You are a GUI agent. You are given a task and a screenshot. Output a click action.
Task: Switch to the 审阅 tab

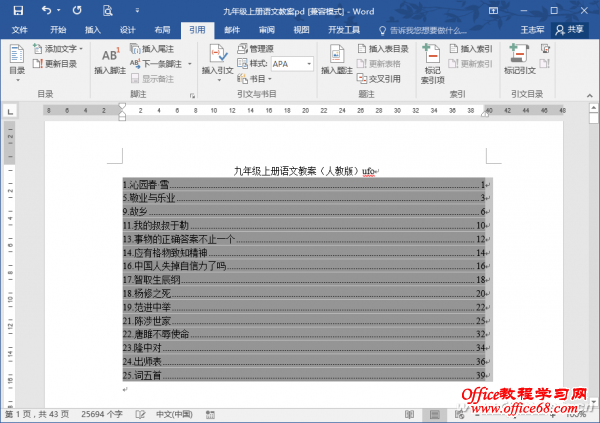click(267, 30)
